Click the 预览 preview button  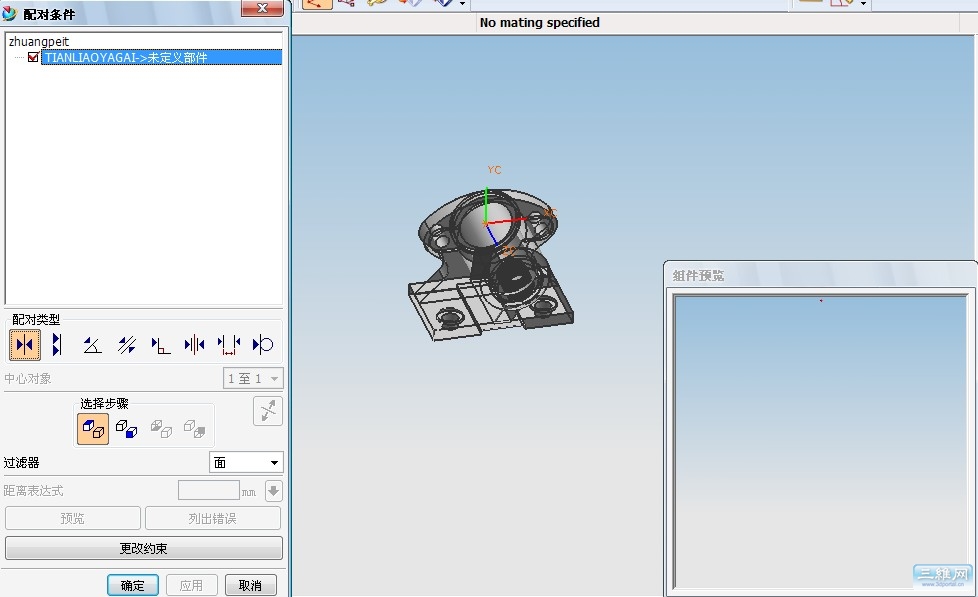click(72, 518)
